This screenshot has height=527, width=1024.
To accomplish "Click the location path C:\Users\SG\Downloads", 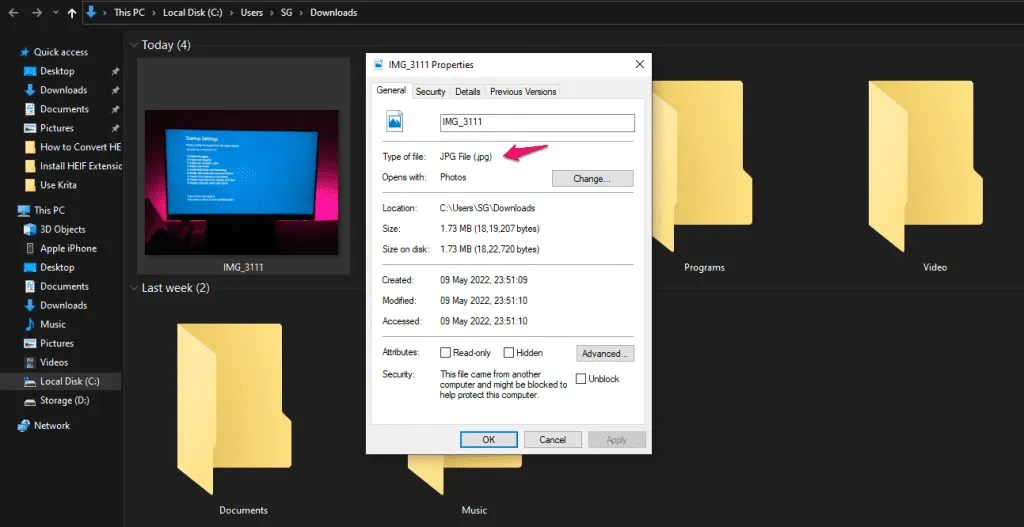I will (487, 208).
